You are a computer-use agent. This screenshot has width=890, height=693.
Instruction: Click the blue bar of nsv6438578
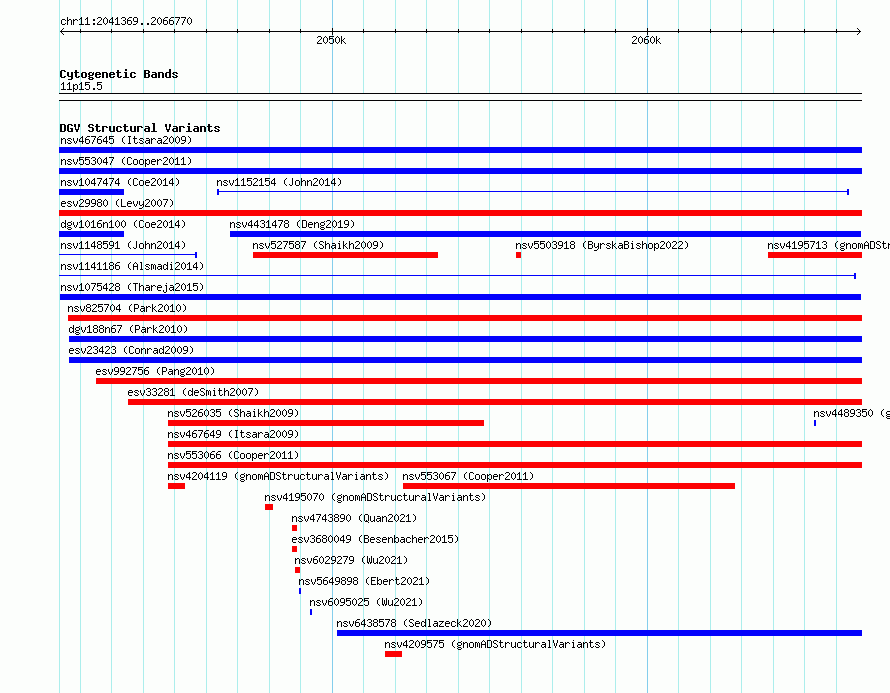coord(599,633)
